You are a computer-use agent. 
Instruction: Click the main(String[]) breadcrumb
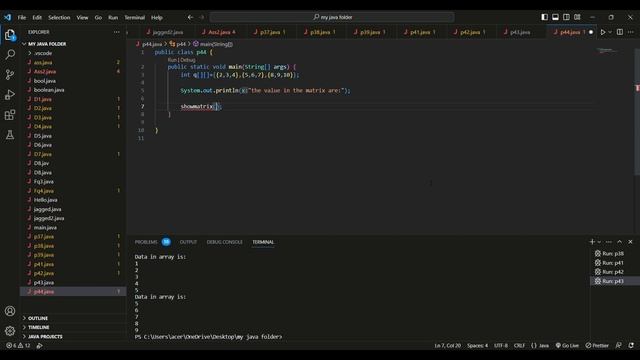pos(213,44)
